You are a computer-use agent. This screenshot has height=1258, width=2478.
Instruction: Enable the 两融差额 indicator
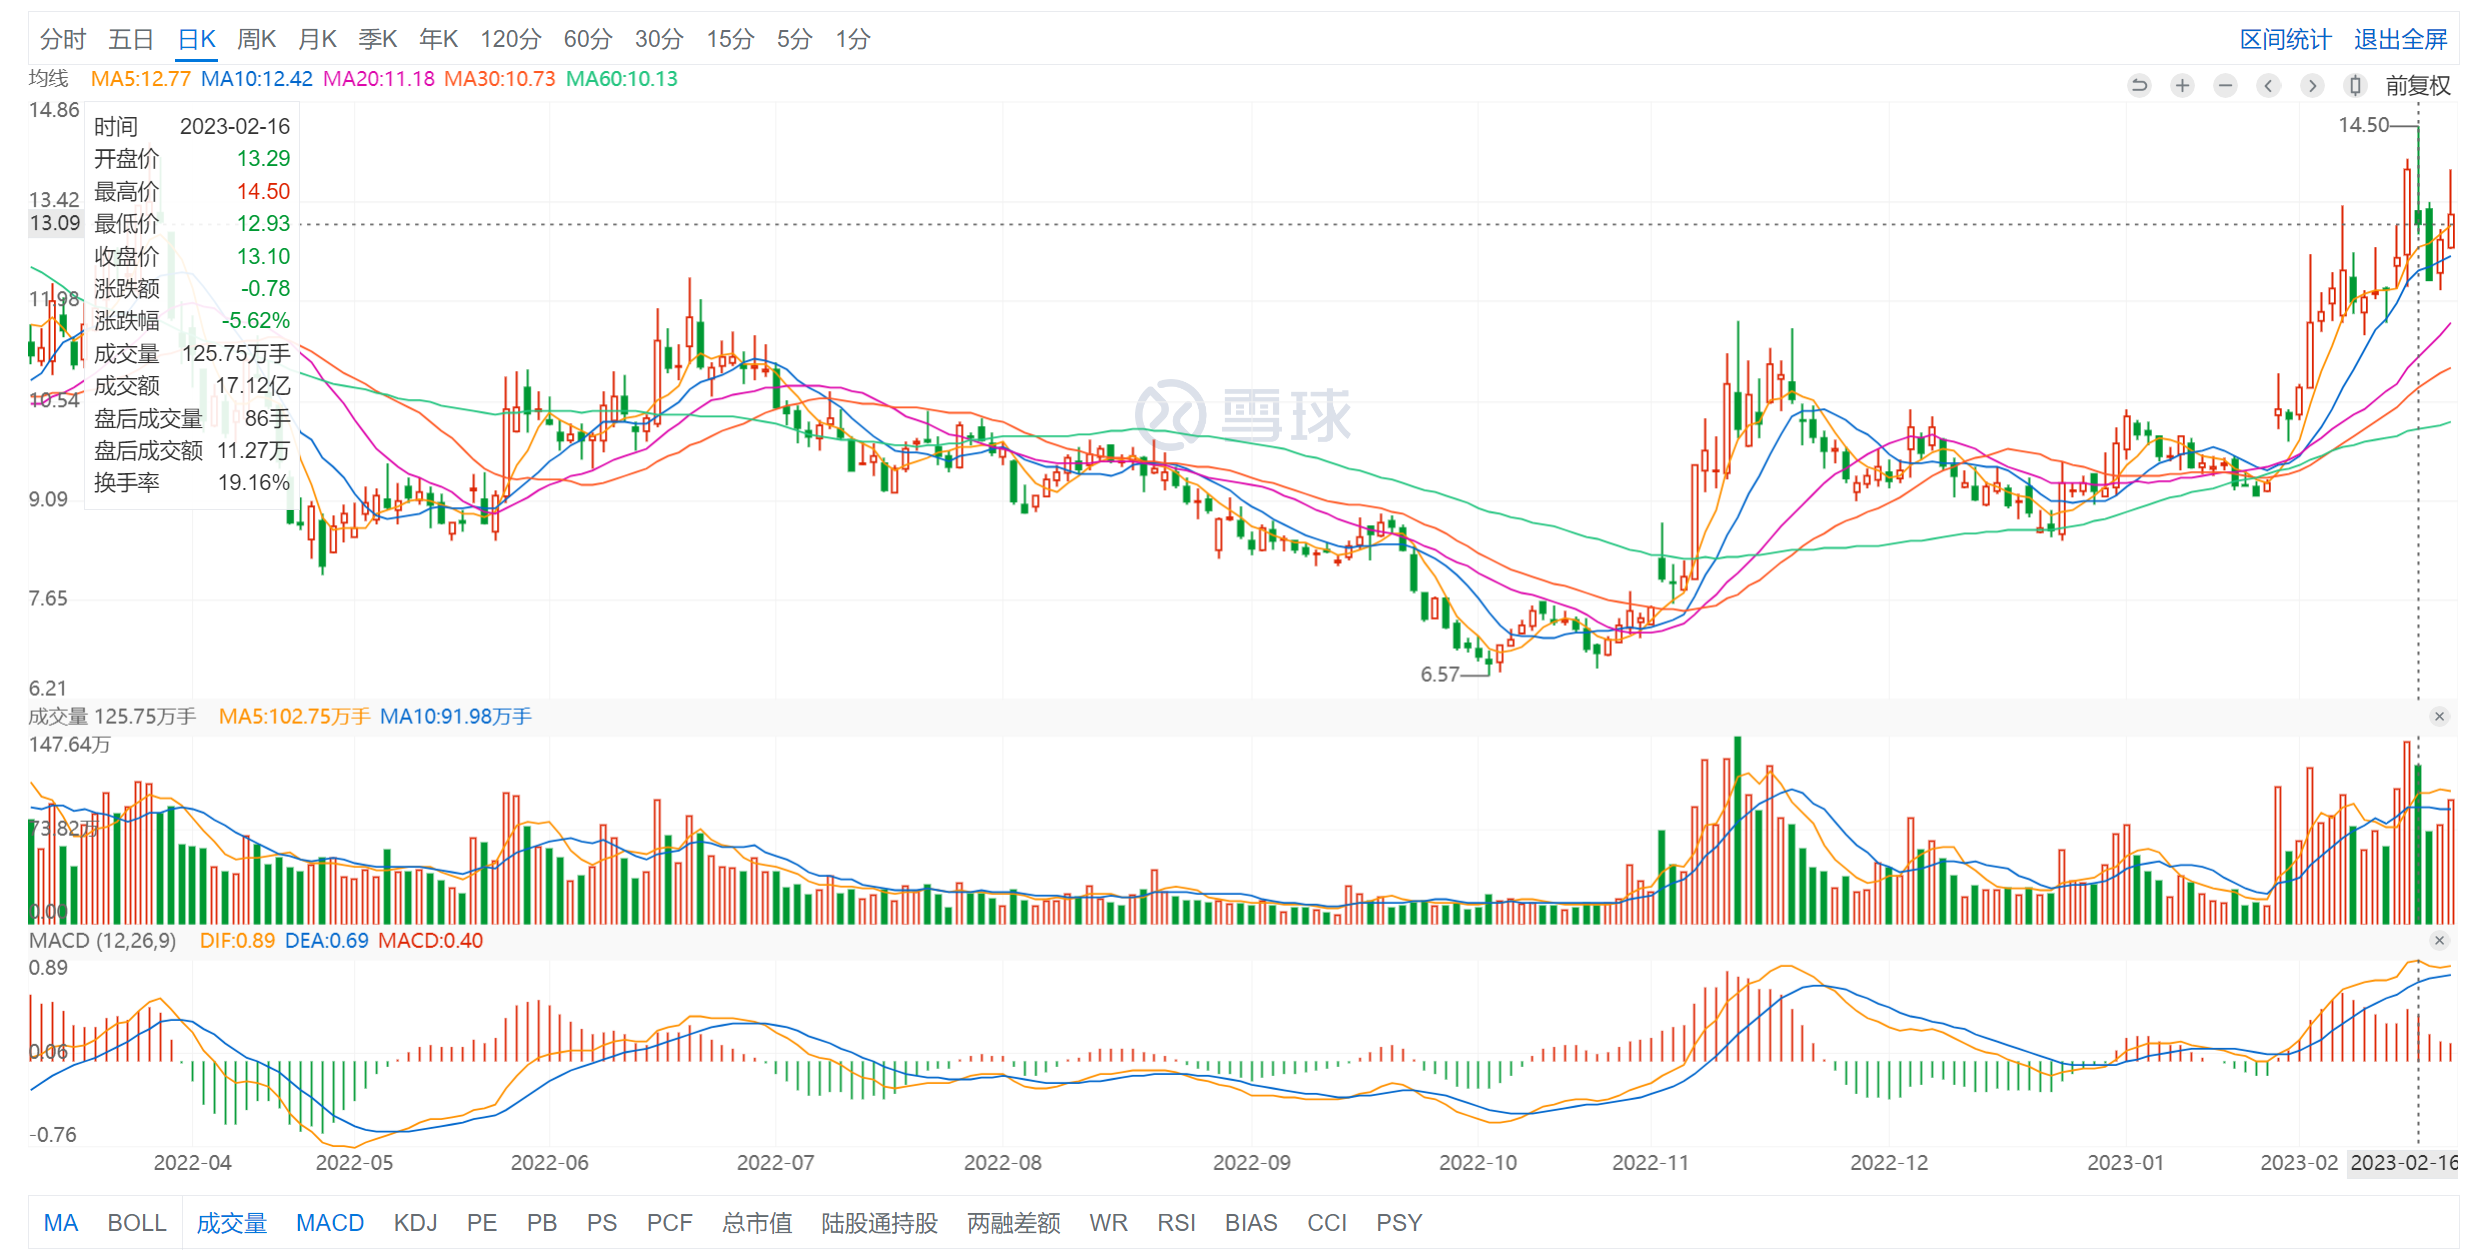pyautogui.click(x=1013, y=1223)
